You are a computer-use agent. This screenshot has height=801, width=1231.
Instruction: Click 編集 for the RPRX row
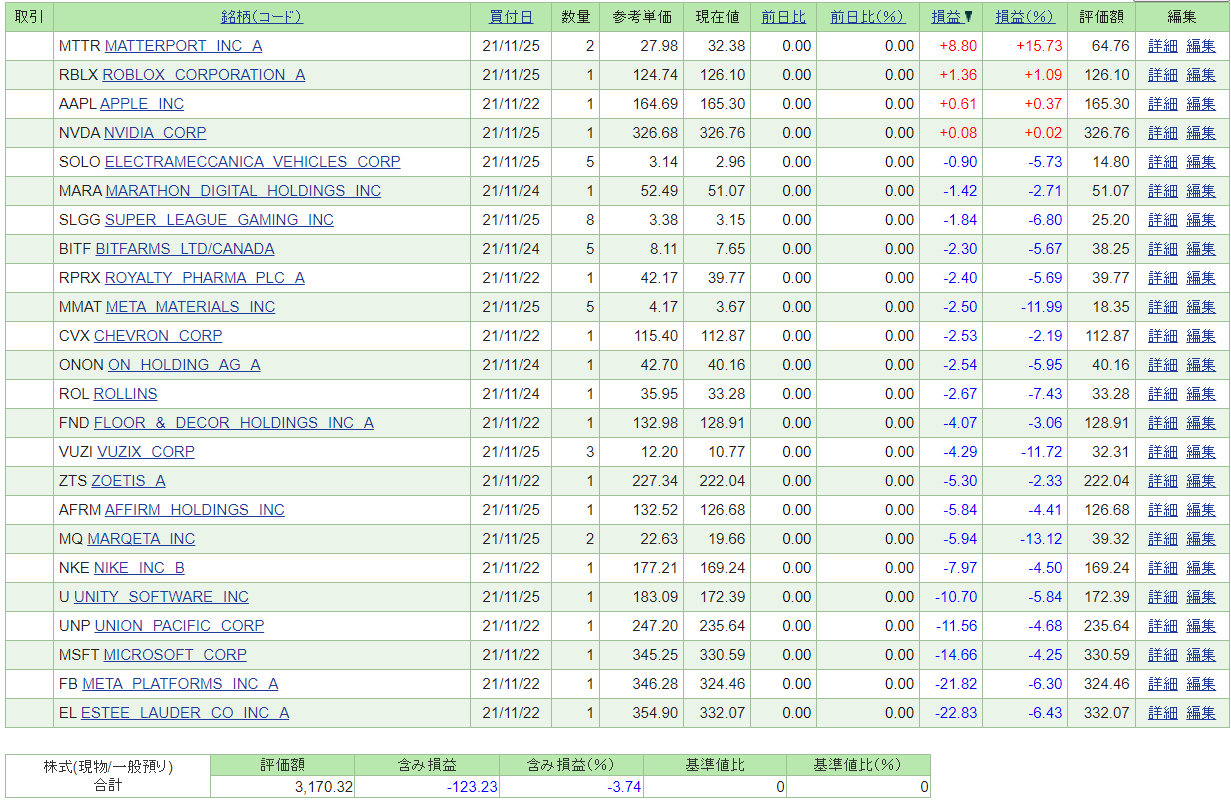point(1201,278)
